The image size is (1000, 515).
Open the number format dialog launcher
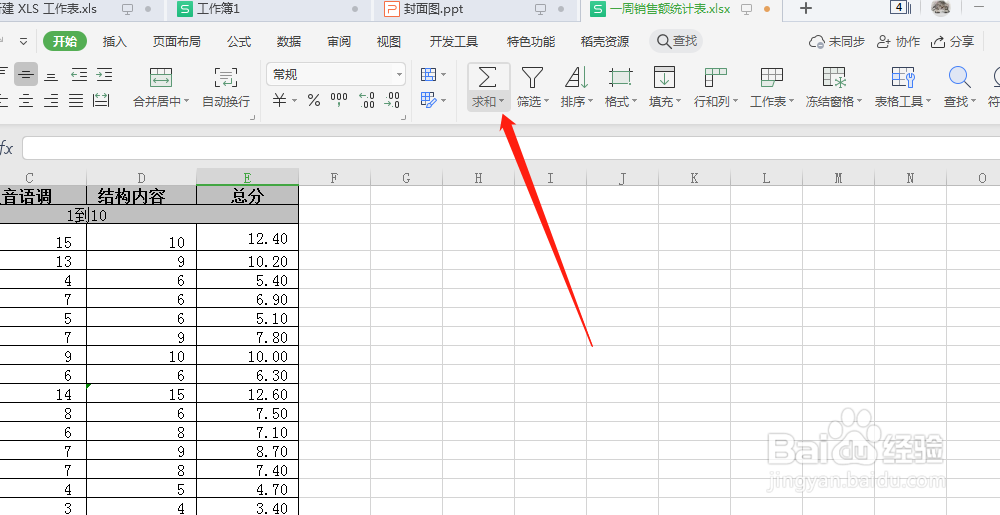[x=405, y=118]
